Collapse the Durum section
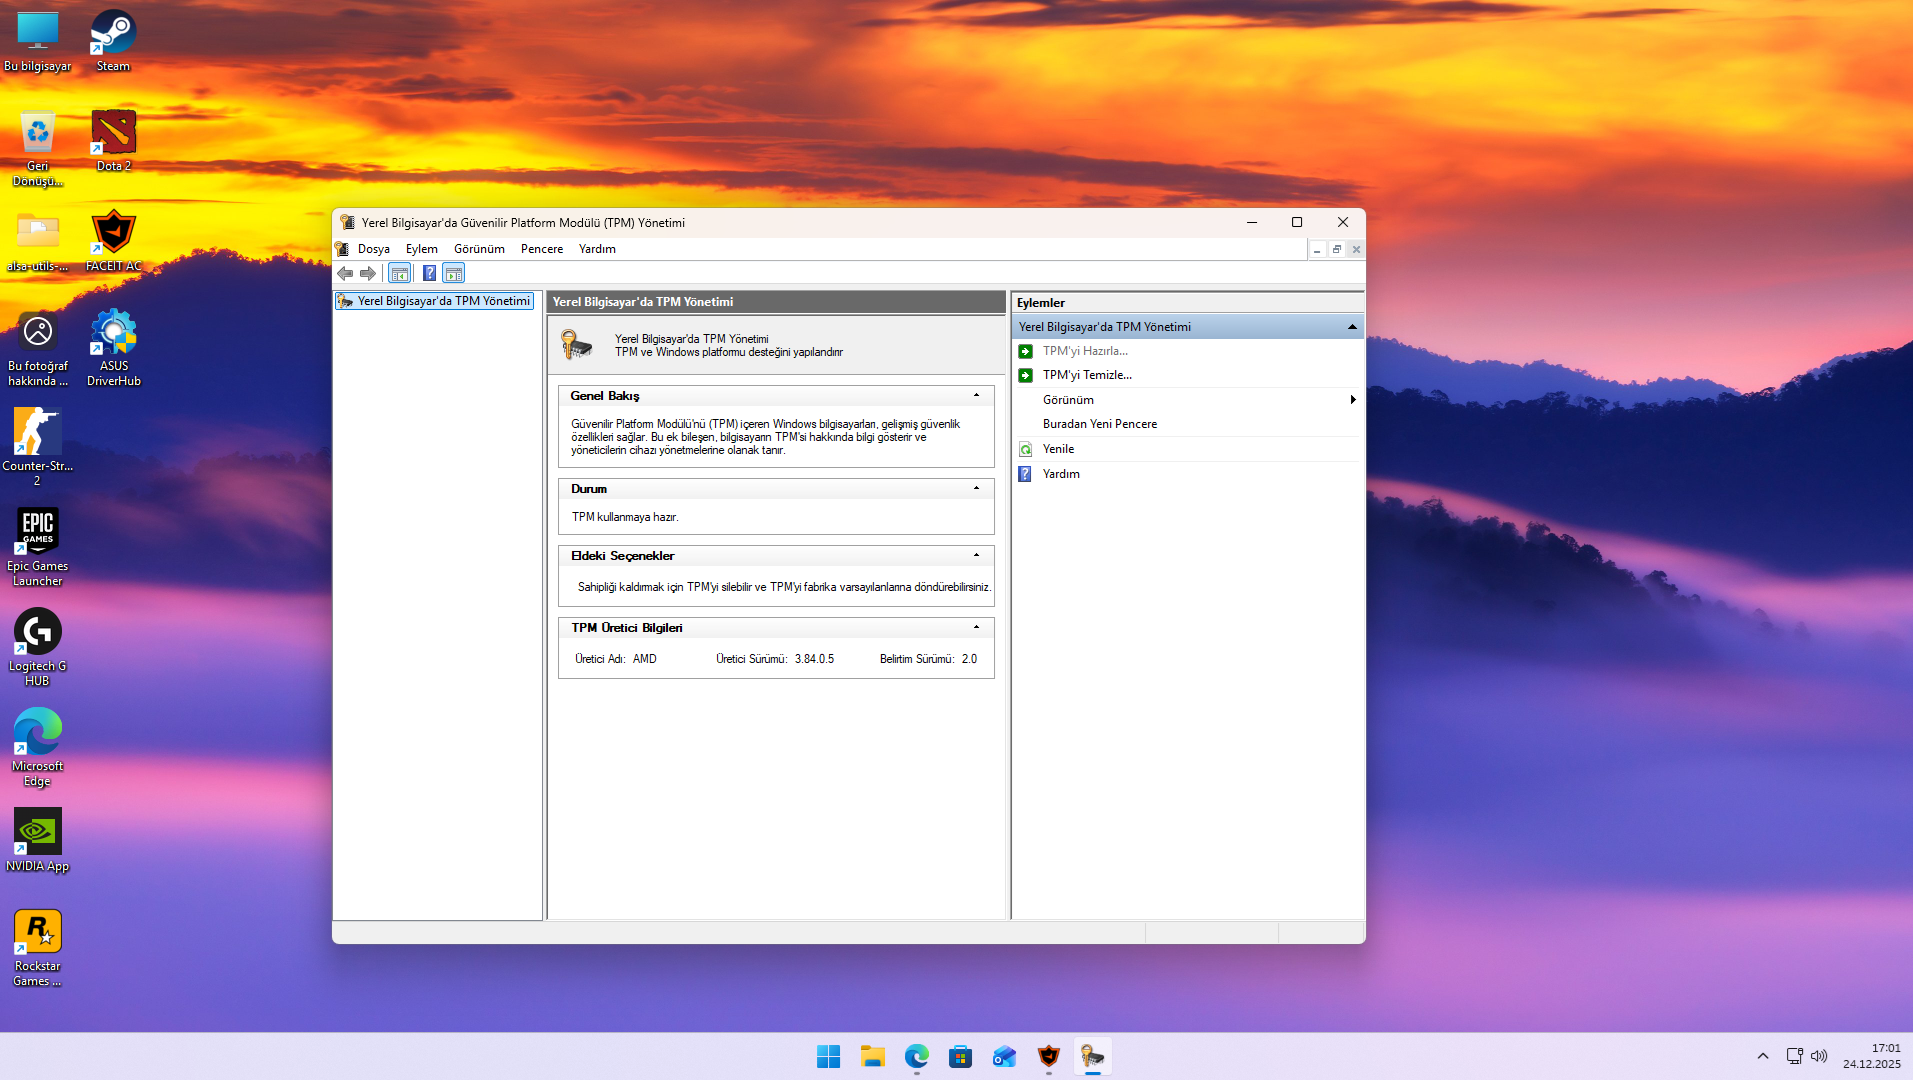 click(976, 489)
